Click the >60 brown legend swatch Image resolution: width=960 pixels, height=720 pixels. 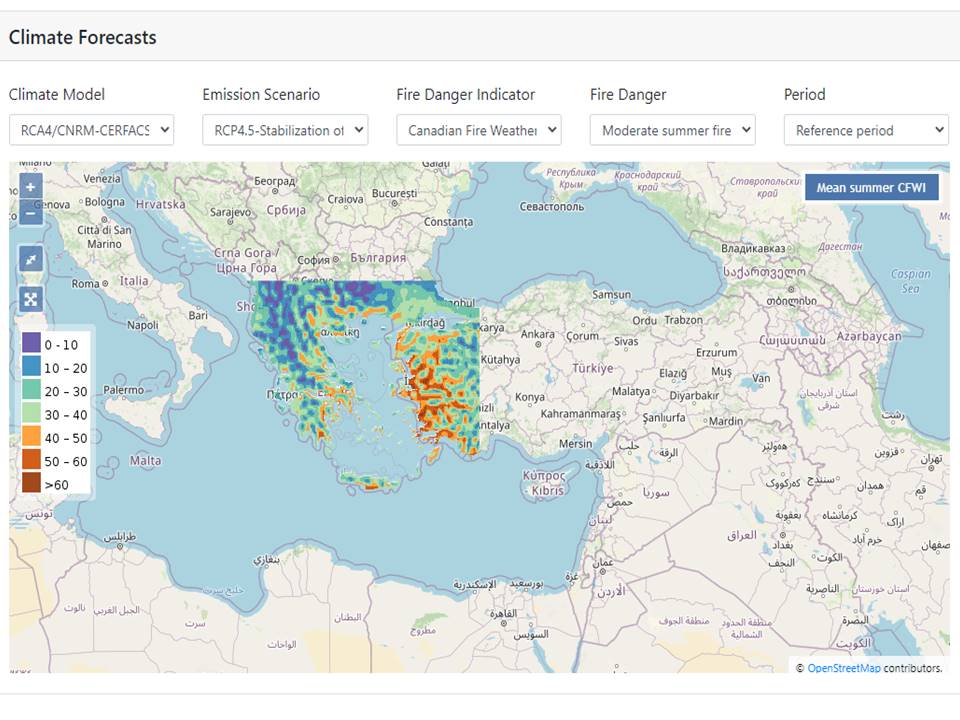[32, 483]
